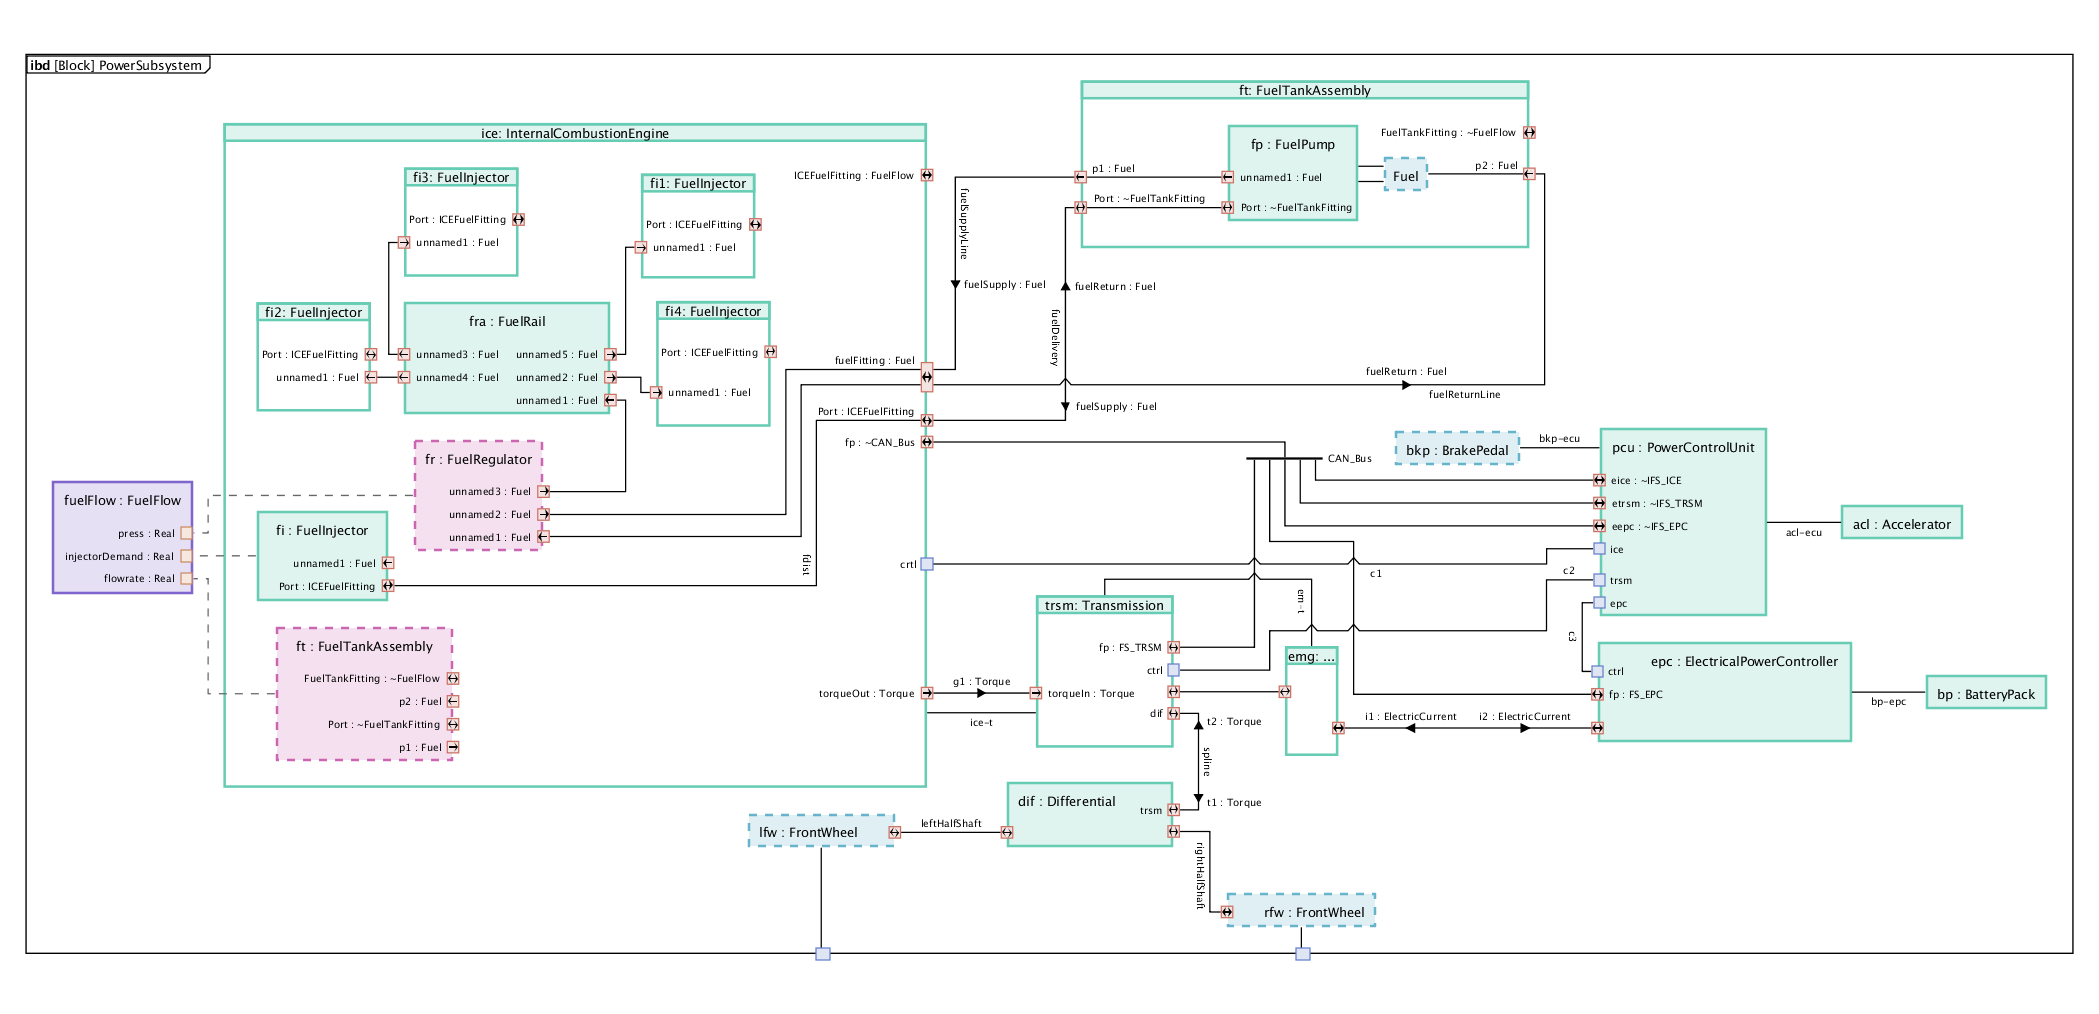
Task: Select the ctrl port on ElectricalPowerController
Action: [1598, 671]
